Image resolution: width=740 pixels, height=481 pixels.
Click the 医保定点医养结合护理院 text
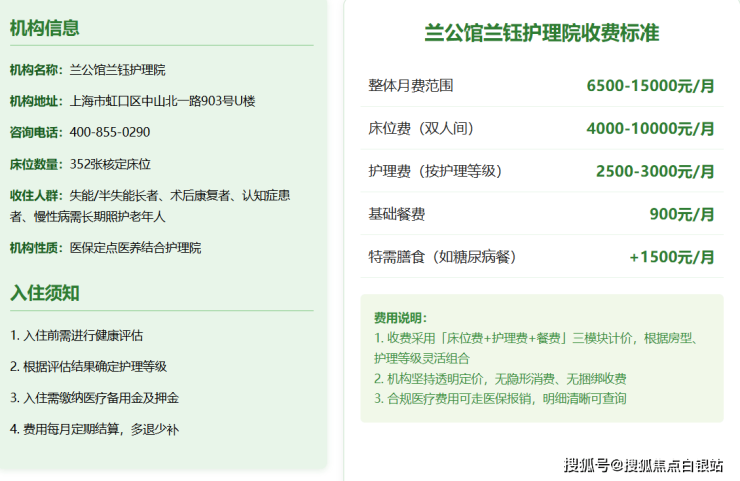click(135, 248)
